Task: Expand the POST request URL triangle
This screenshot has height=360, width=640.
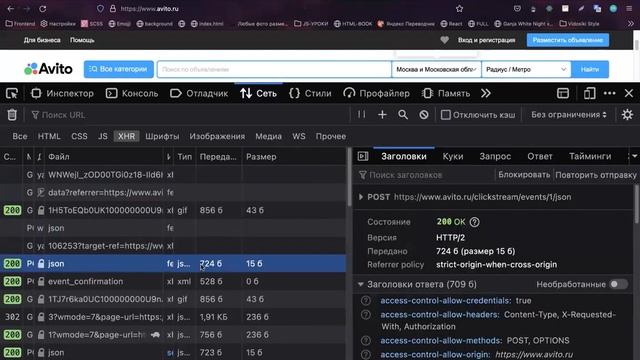Action: pos(361,197)
